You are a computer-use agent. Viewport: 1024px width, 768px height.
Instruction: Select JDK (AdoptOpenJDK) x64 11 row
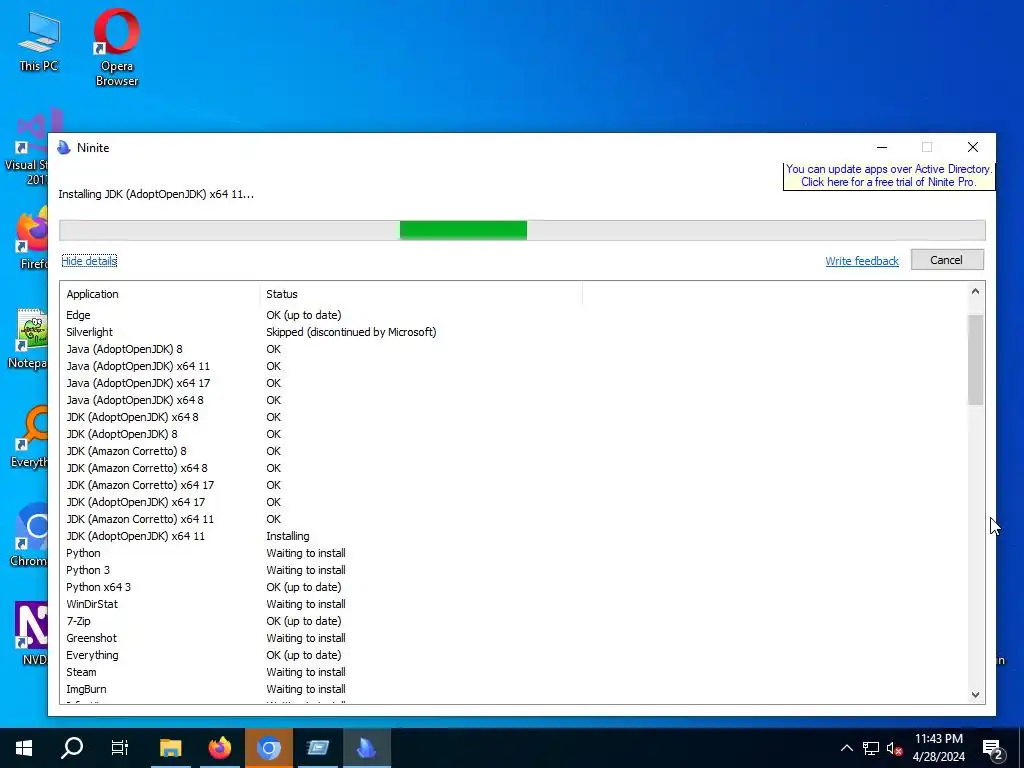513,536
